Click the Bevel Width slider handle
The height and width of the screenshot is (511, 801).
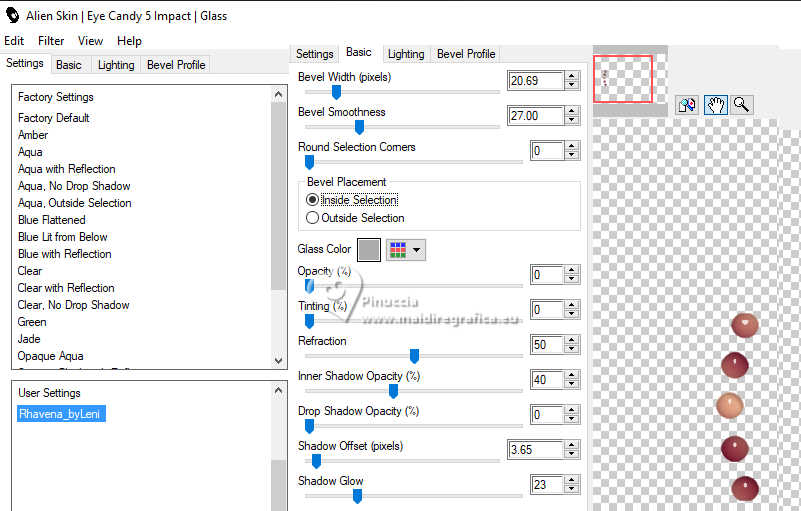[336, 92]
